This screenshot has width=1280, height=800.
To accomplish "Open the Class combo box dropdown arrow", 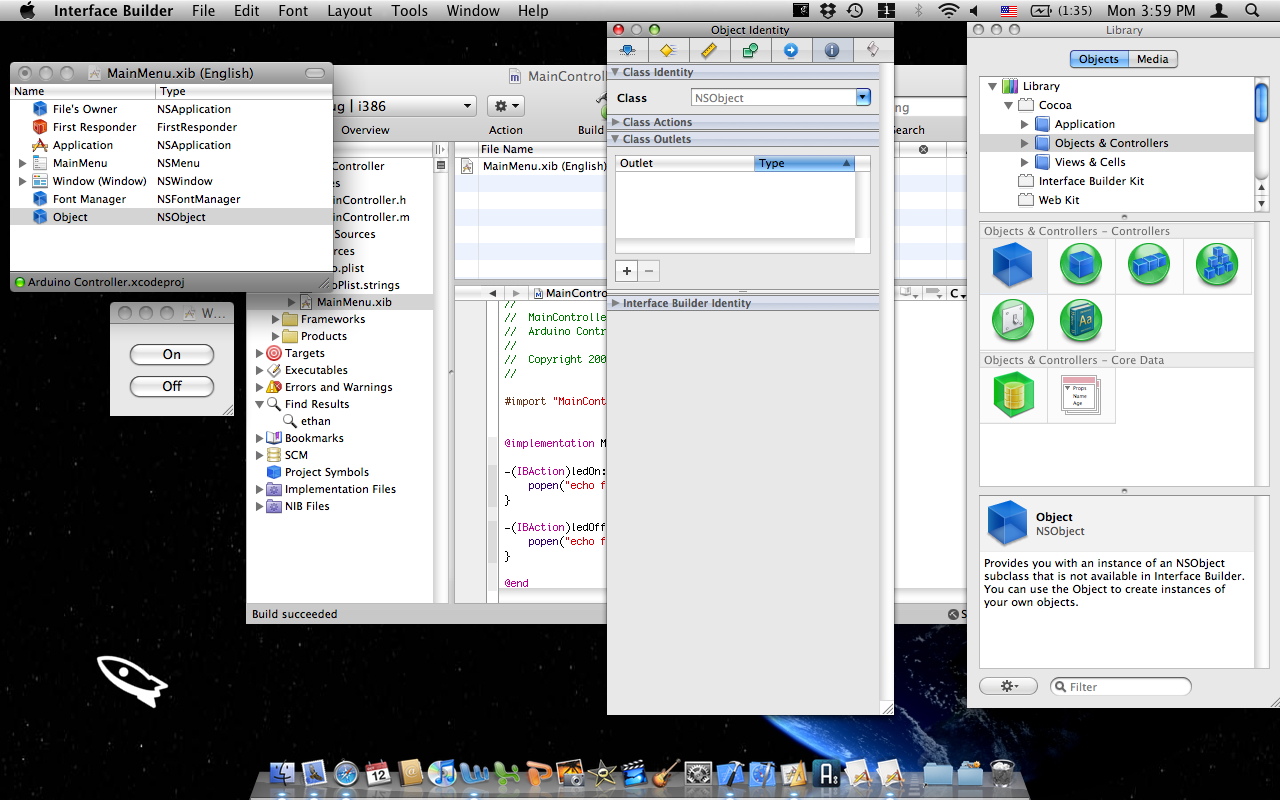I will click(x=863, y=98).
